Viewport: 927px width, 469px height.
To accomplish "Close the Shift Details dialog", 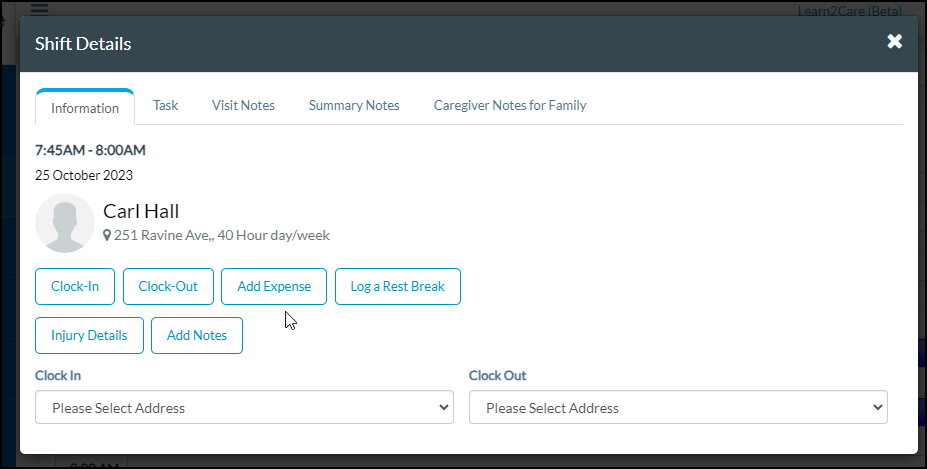I will point(894,41).
